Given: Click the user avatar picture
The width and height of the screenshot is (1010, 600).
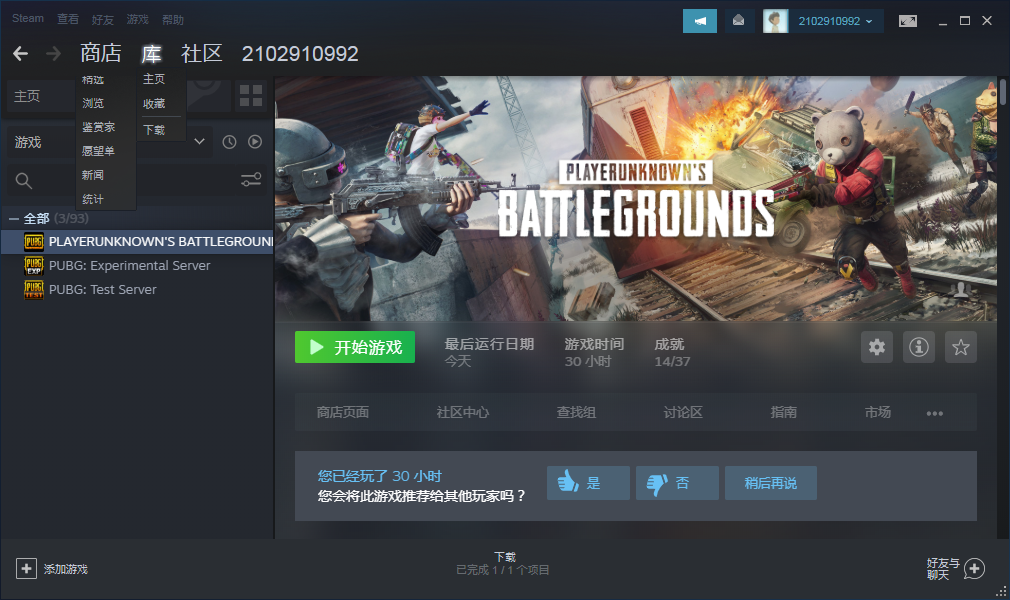Looking at the screenshot, I should click(x=776, y=21).
